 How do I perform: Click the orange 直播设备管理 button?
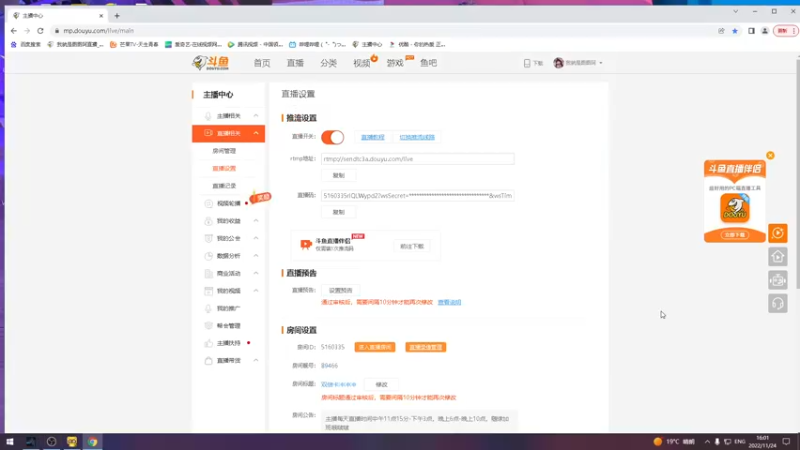click(x=426, y=347)
